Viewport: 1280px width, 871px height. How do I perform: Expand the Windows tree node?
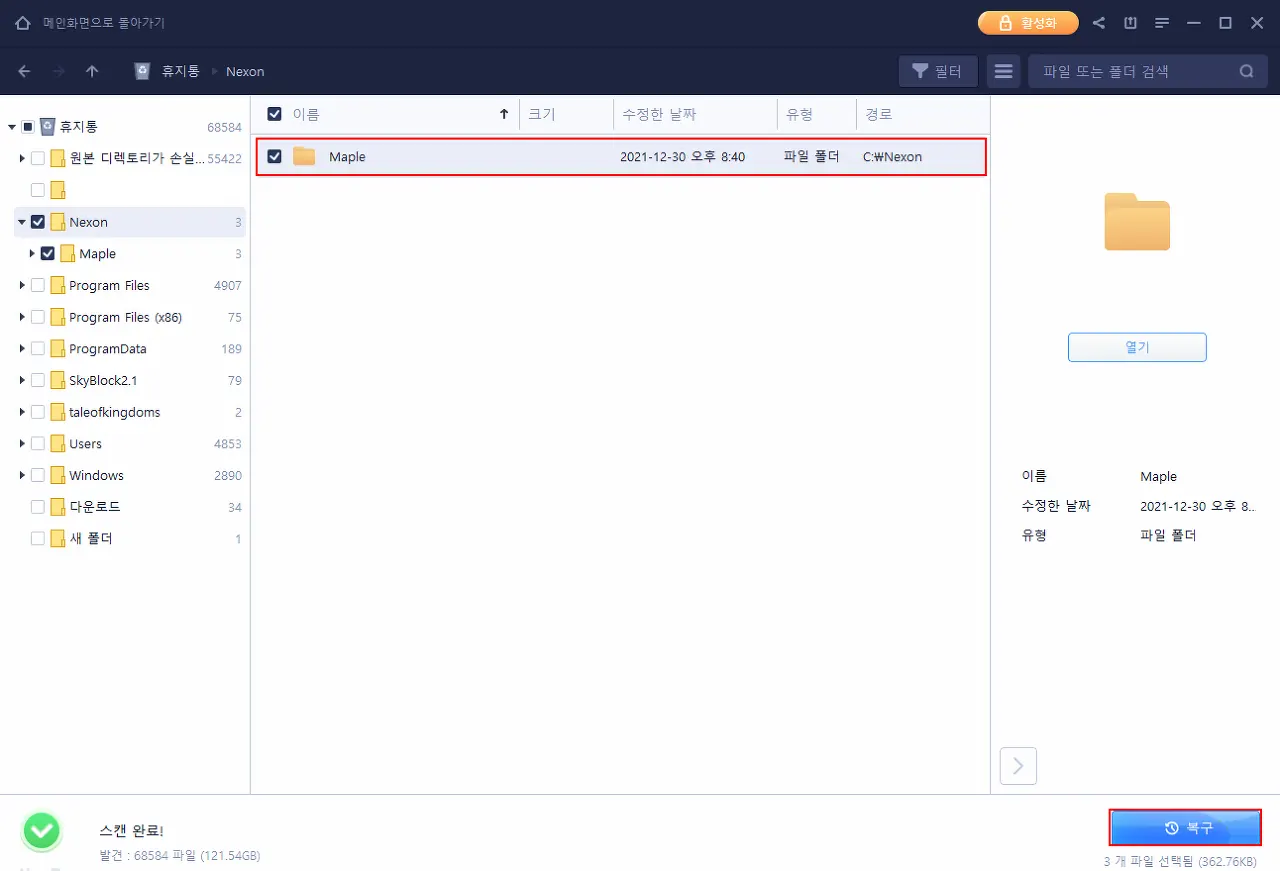tap(22, 475)
